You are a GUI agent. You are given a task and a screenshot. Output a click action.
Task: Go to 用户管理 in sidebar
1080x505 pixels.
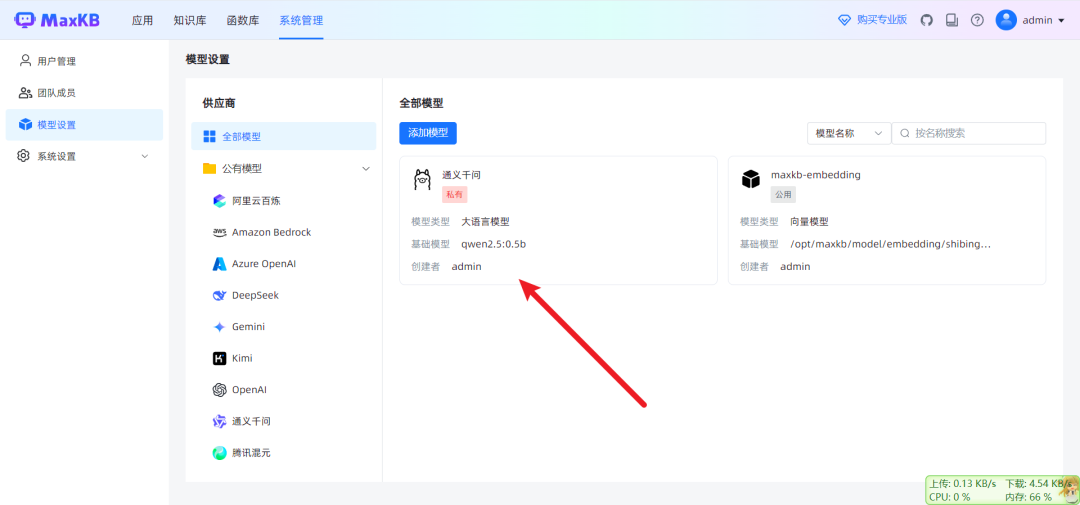point(56,61)
